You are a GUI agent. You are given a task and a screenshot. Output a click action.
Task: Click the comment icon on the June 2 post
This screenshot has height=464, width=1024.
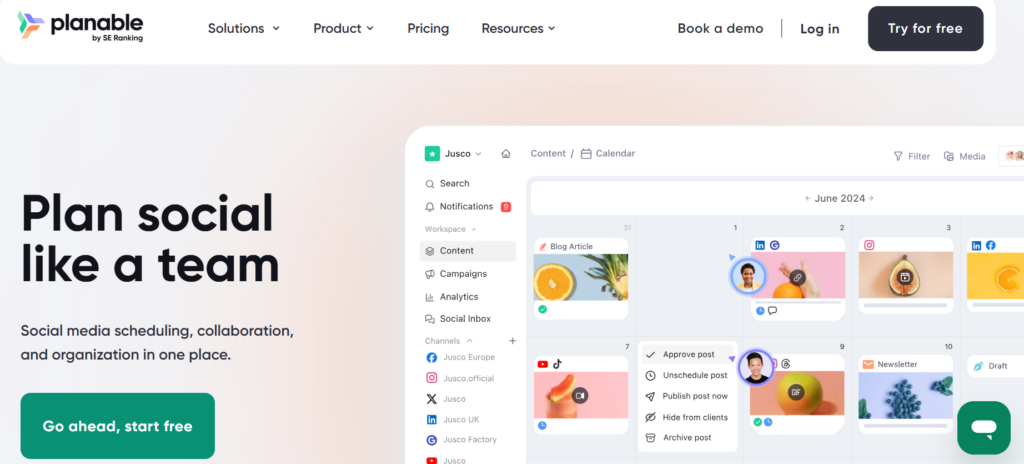773,310
